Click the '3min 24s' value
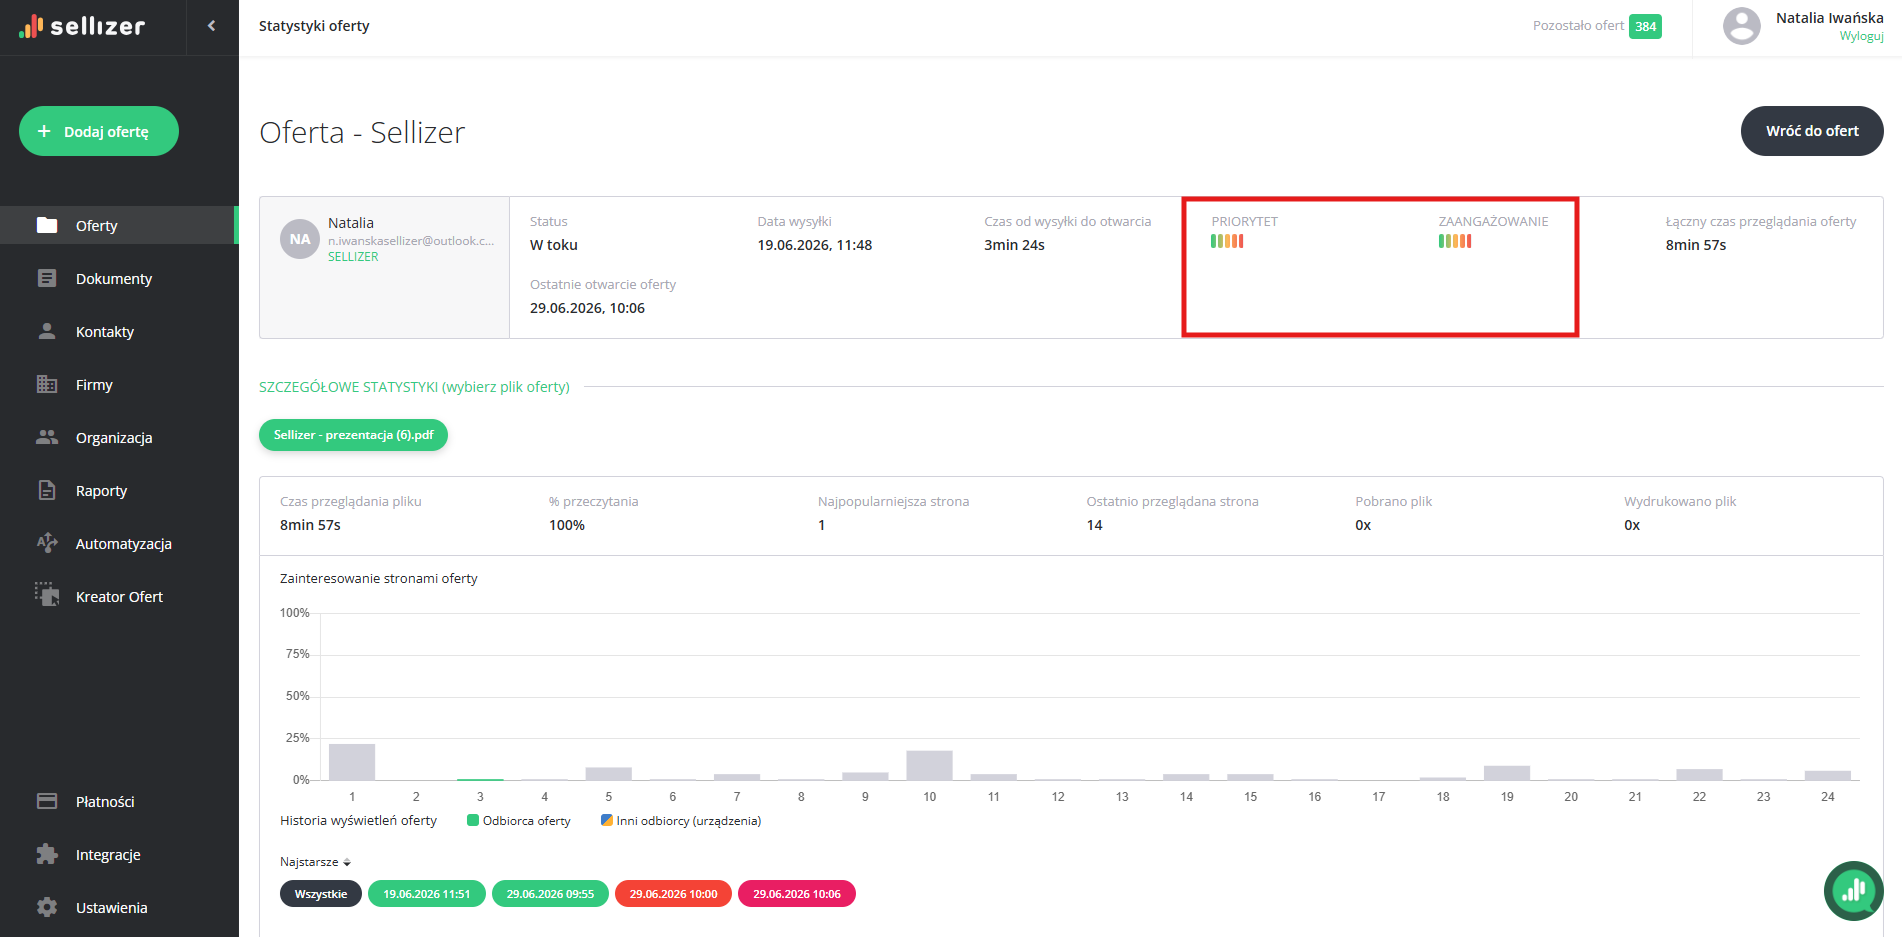Image resolution: width=1902 pixels, height=938 pixels. click(1014, 245)
